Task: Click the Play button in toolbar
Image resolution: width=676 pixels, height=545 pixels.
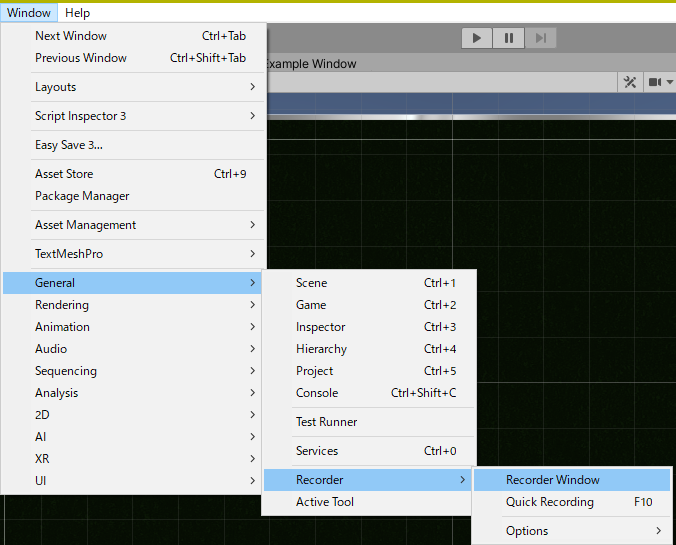Action: pos(477,38)
